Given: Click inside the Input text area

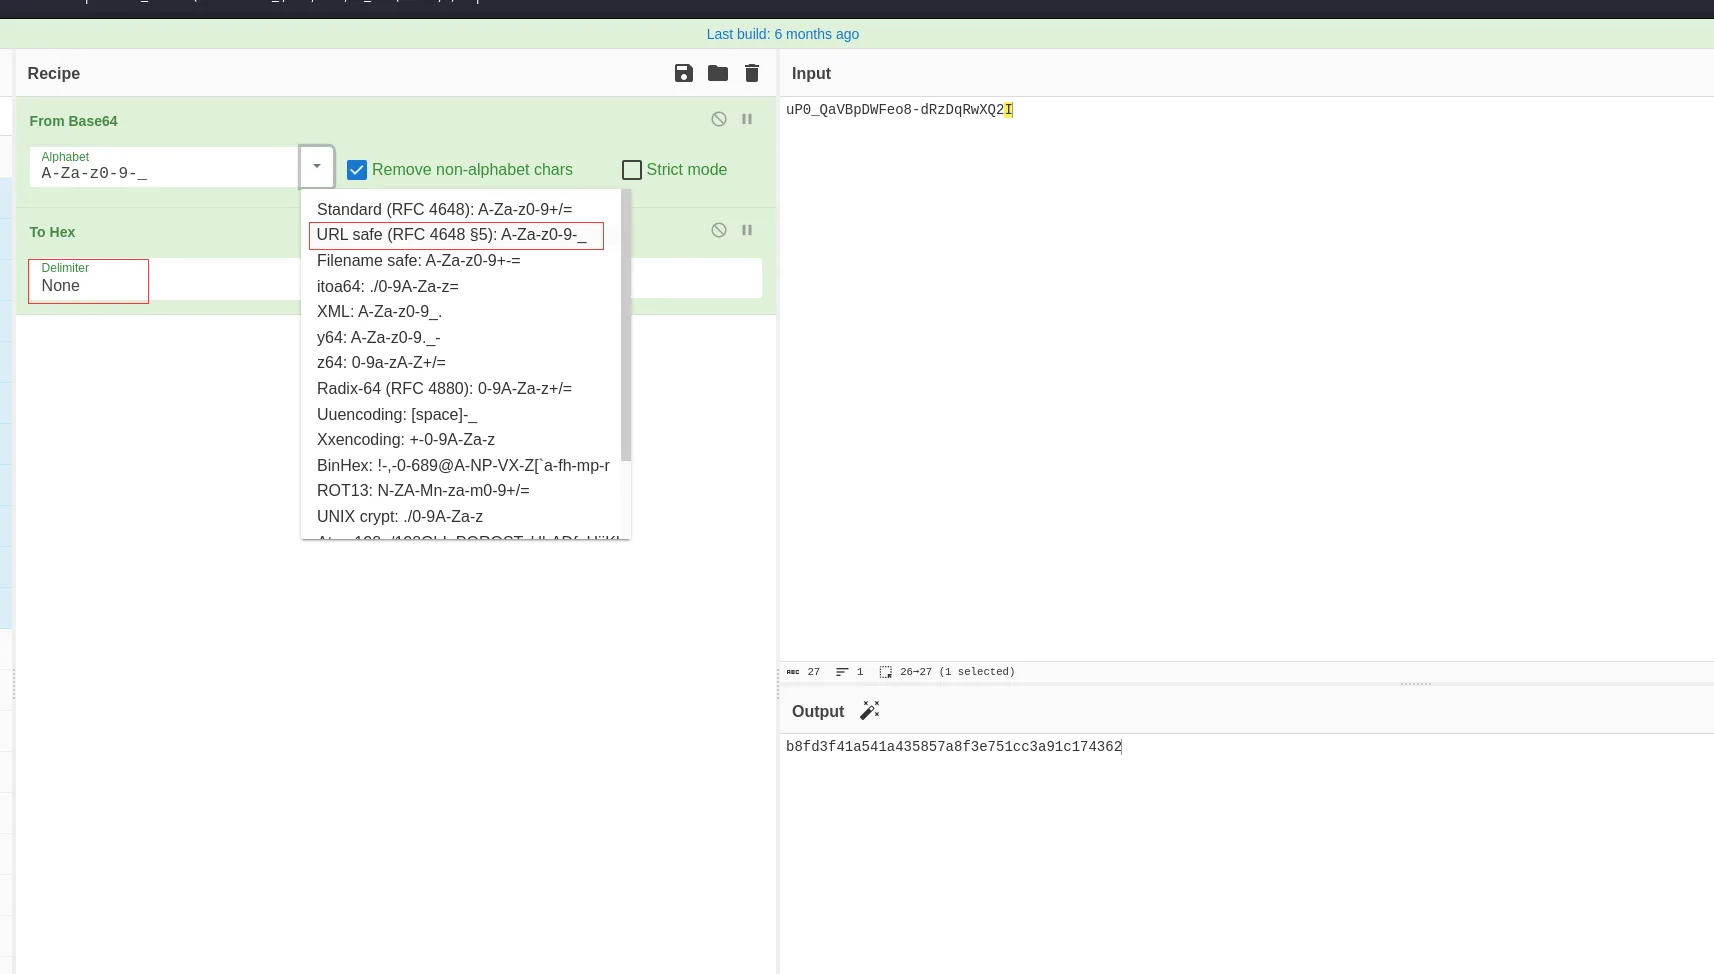Looking at the screenshot, I should click(x=1246, y=378).
